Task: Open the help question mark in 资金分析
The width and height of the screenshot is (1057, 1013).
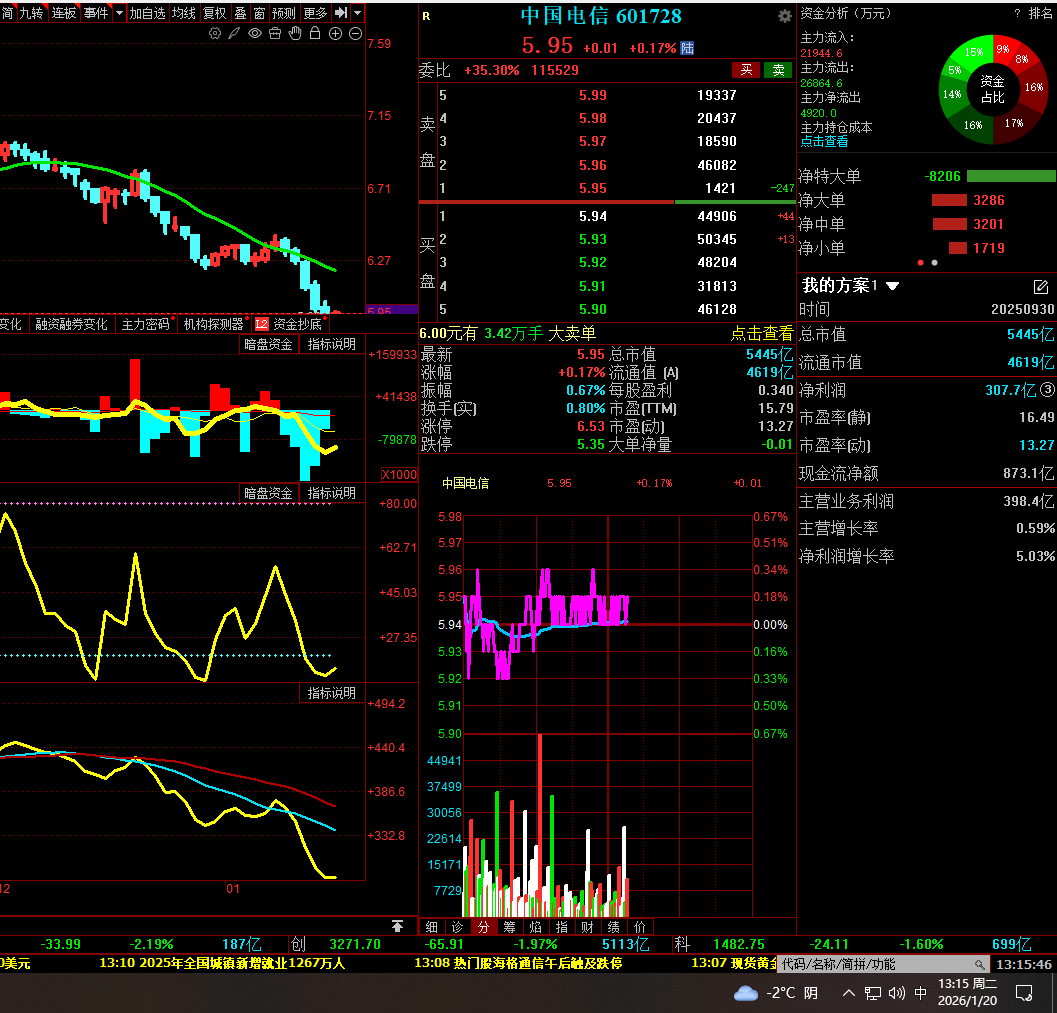Action: click(x=1017, y=13)
